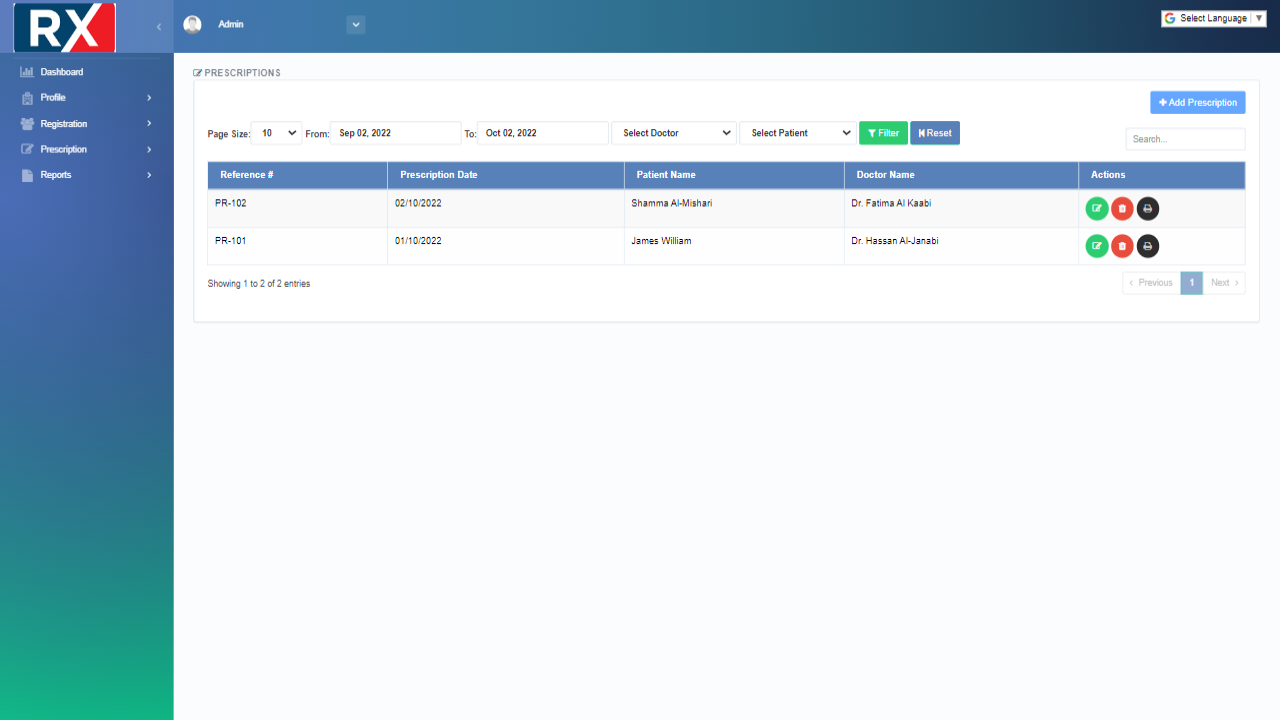Print prescription PR-101 with the printer icon
This screenshot has width=1280, height=720.
1148,246
